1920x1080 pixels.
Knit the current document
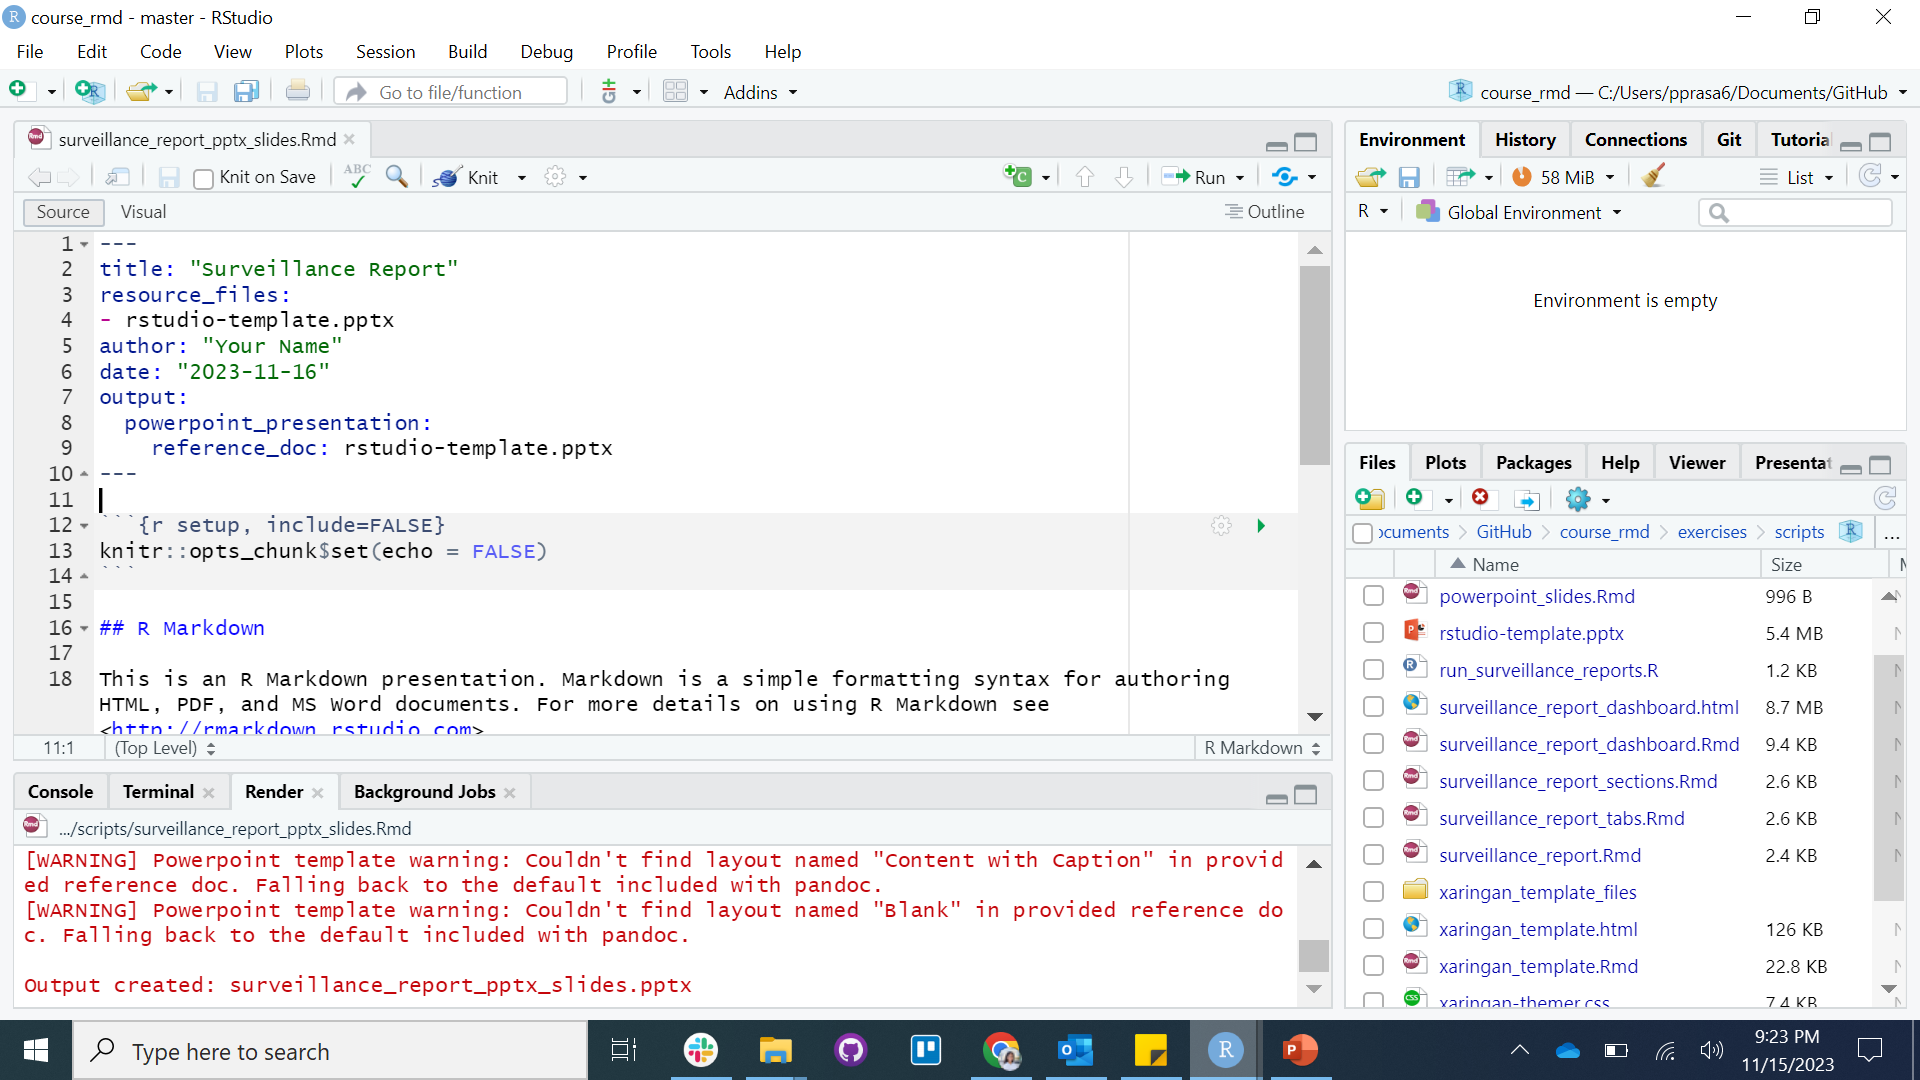[x=467, y=177]
